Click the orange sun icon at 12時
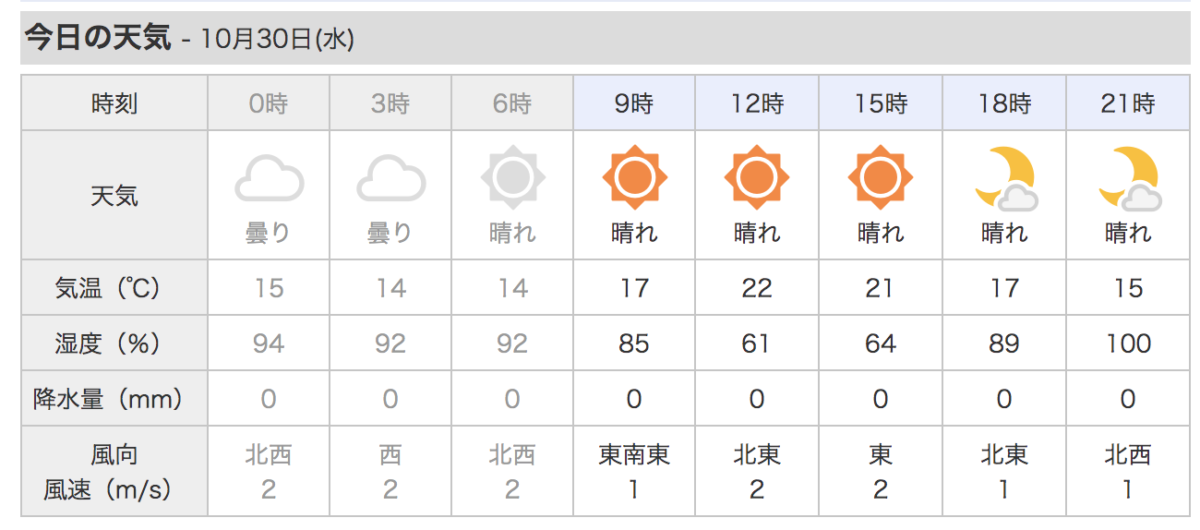Screen dimensions: 1200x530 757,178
